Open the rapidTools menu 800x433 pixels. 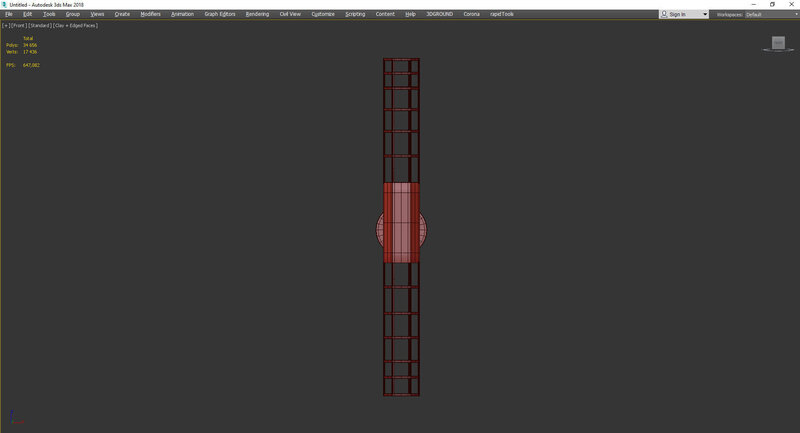pyautogui.click(x=501, y=15)
